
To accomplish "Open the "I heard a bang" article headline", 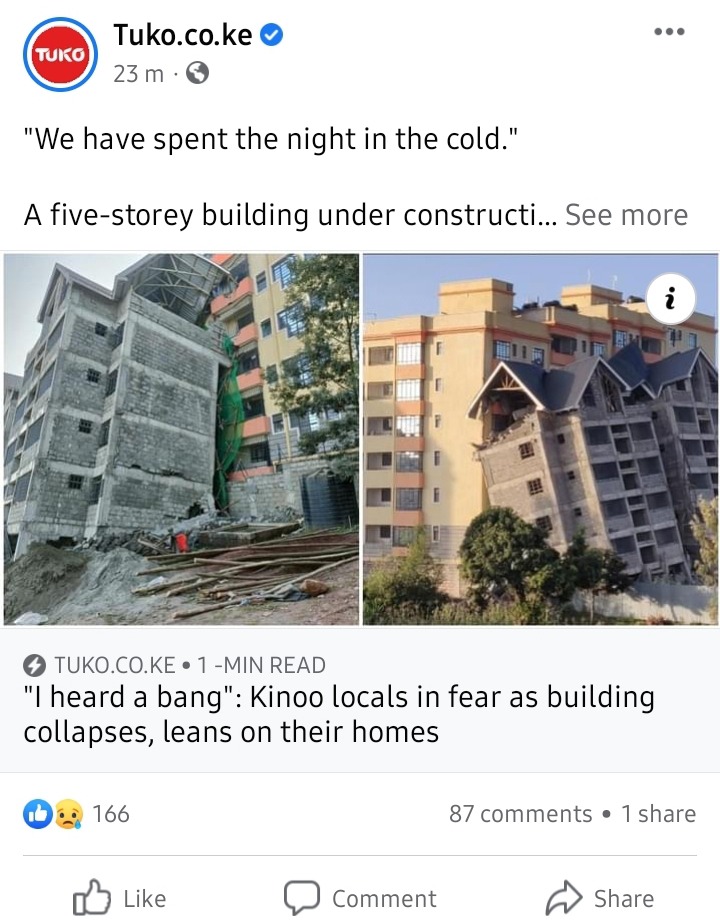I will [339, 714].
